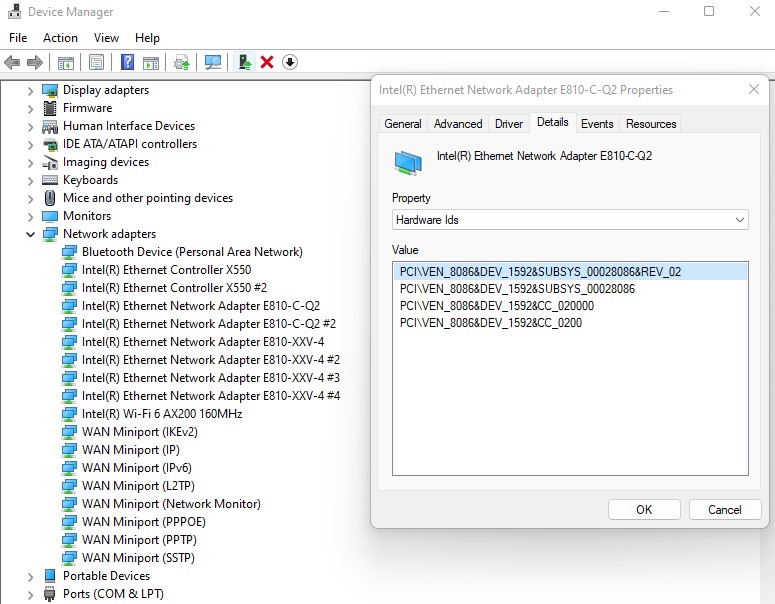Close the E810-C-Q2 Properties dialog
The height and width of the screenshot is (604, 775).
[x=754, y=89]
